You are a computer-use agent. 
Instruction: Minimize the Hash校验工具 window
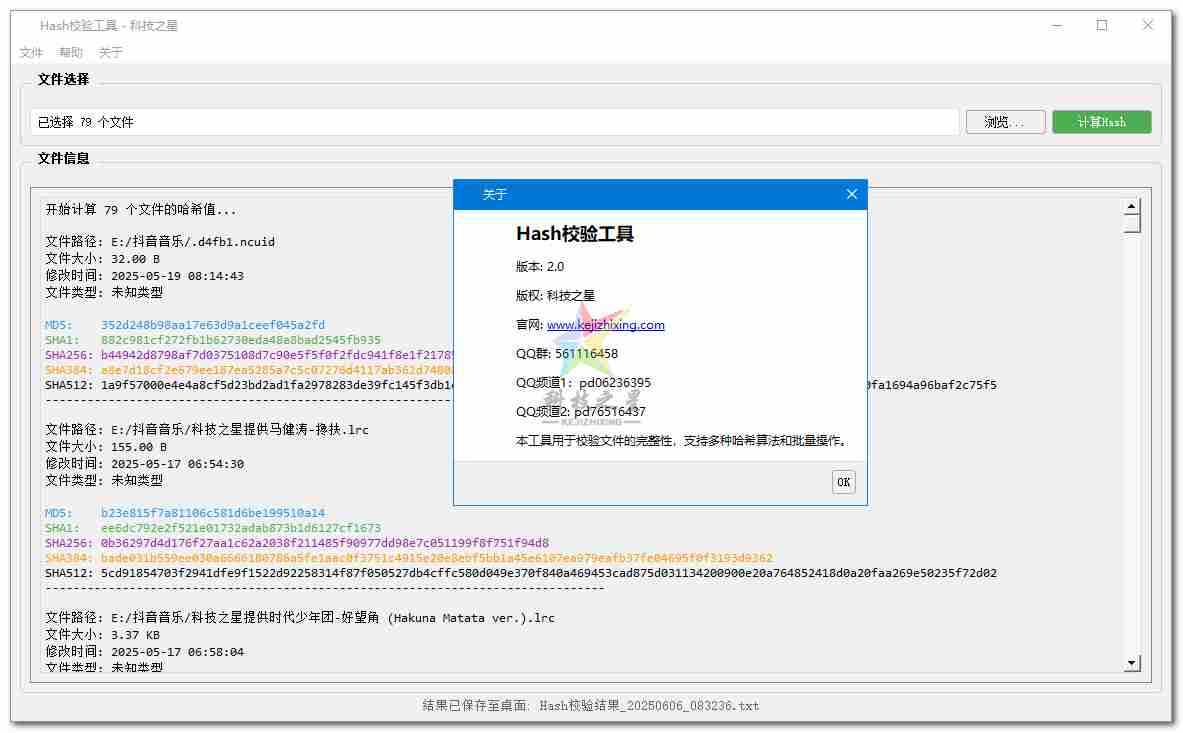click(x=1056, y=26)
